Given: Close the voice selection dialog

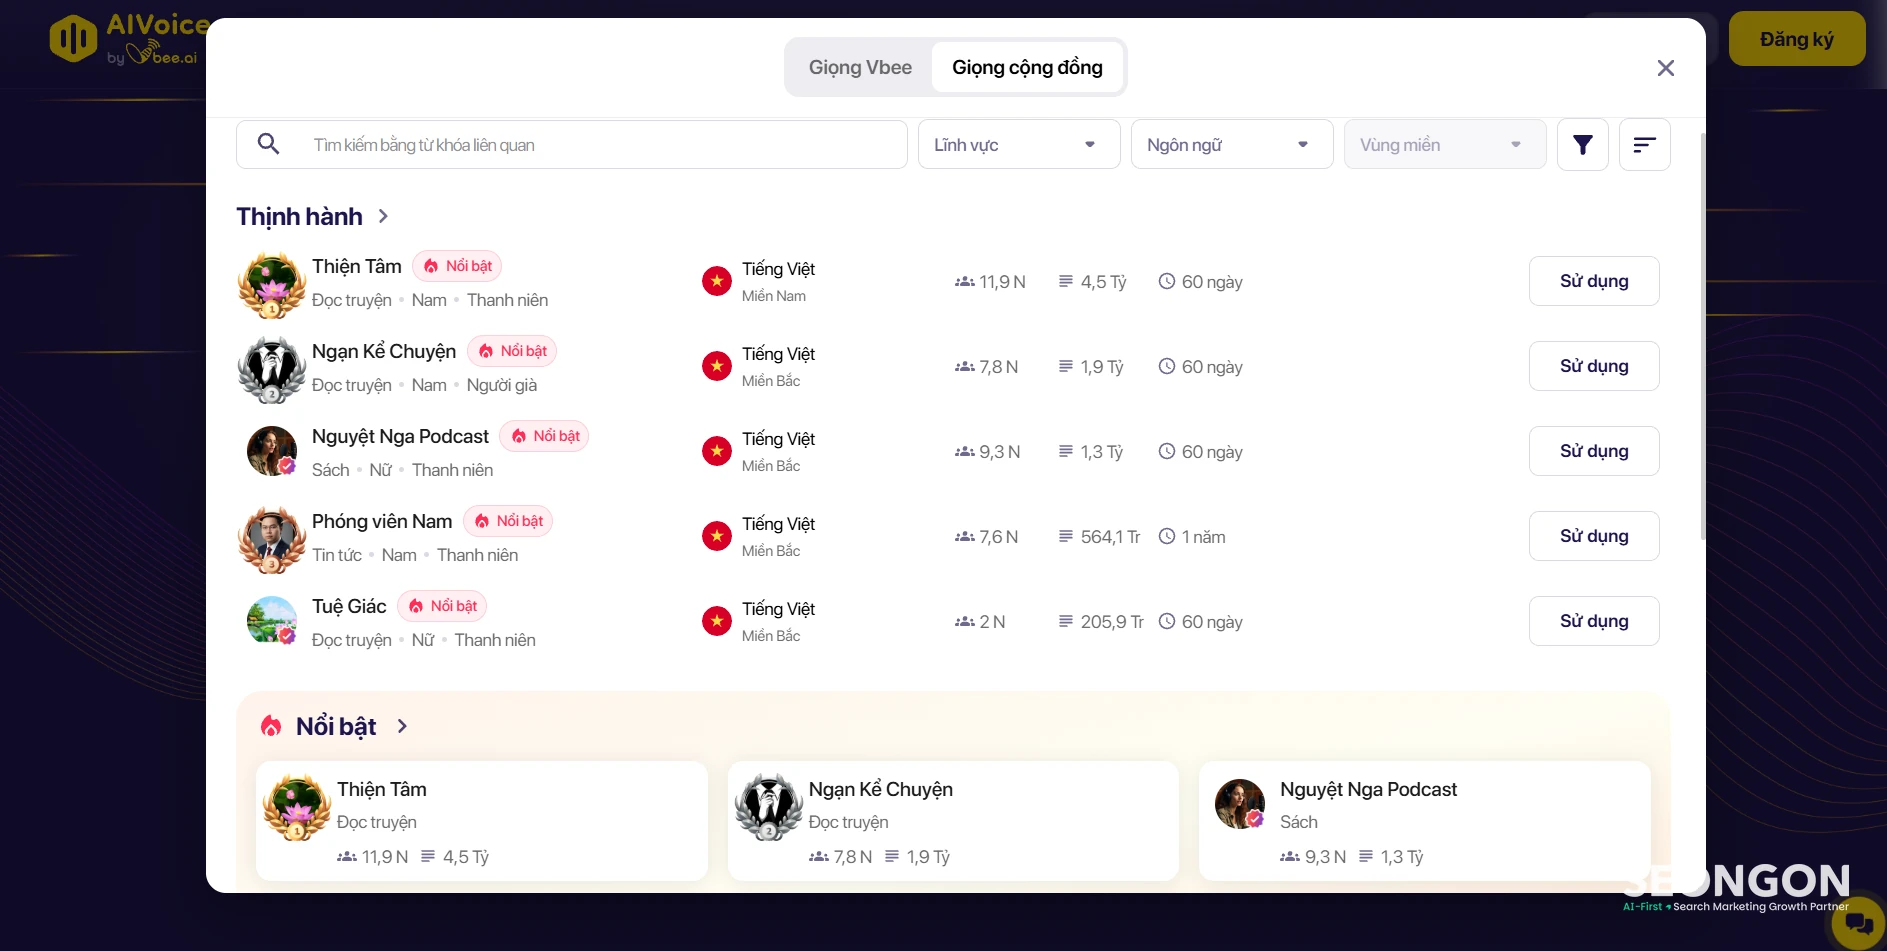Looking at the screenshot, I should (x=1665, y=68).
